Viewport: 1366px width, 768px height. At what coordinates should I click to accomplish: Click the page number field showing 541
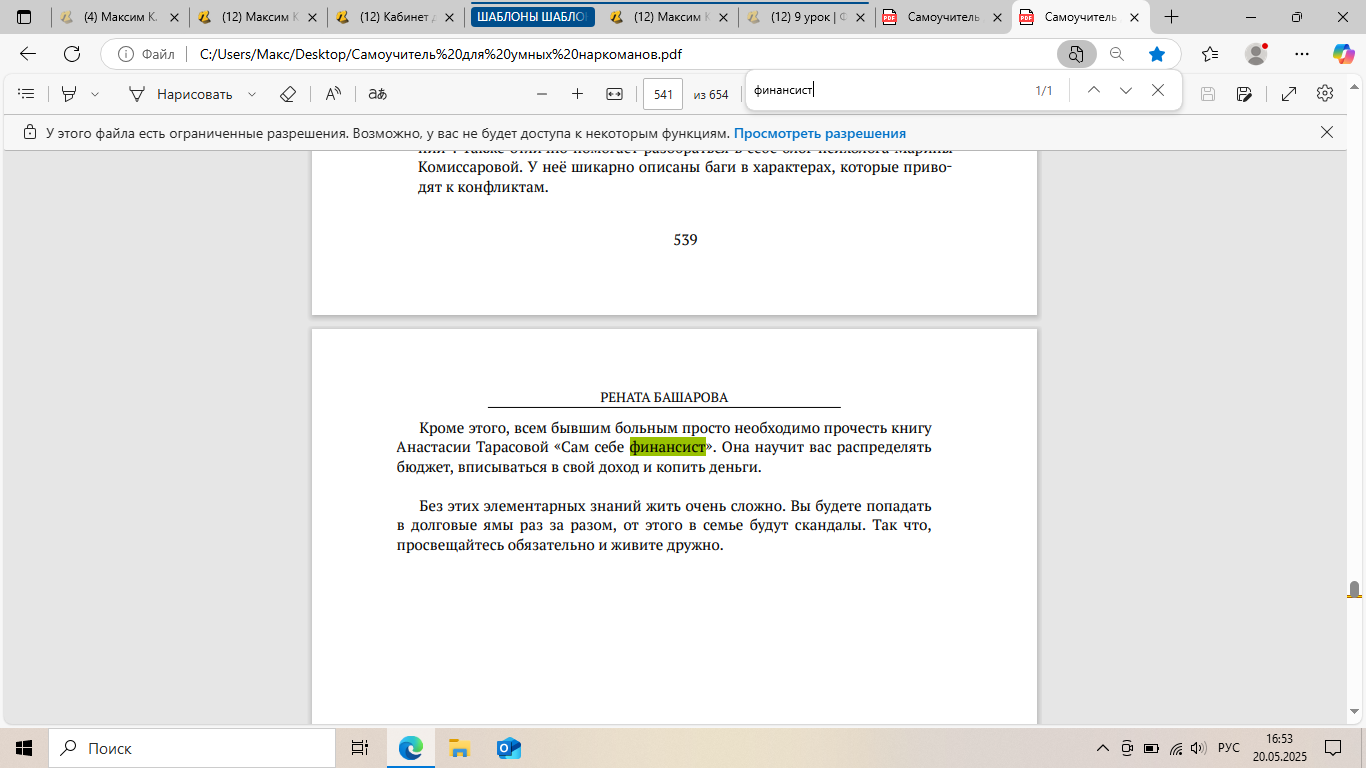pyautogui.click(x=662, y=94)
